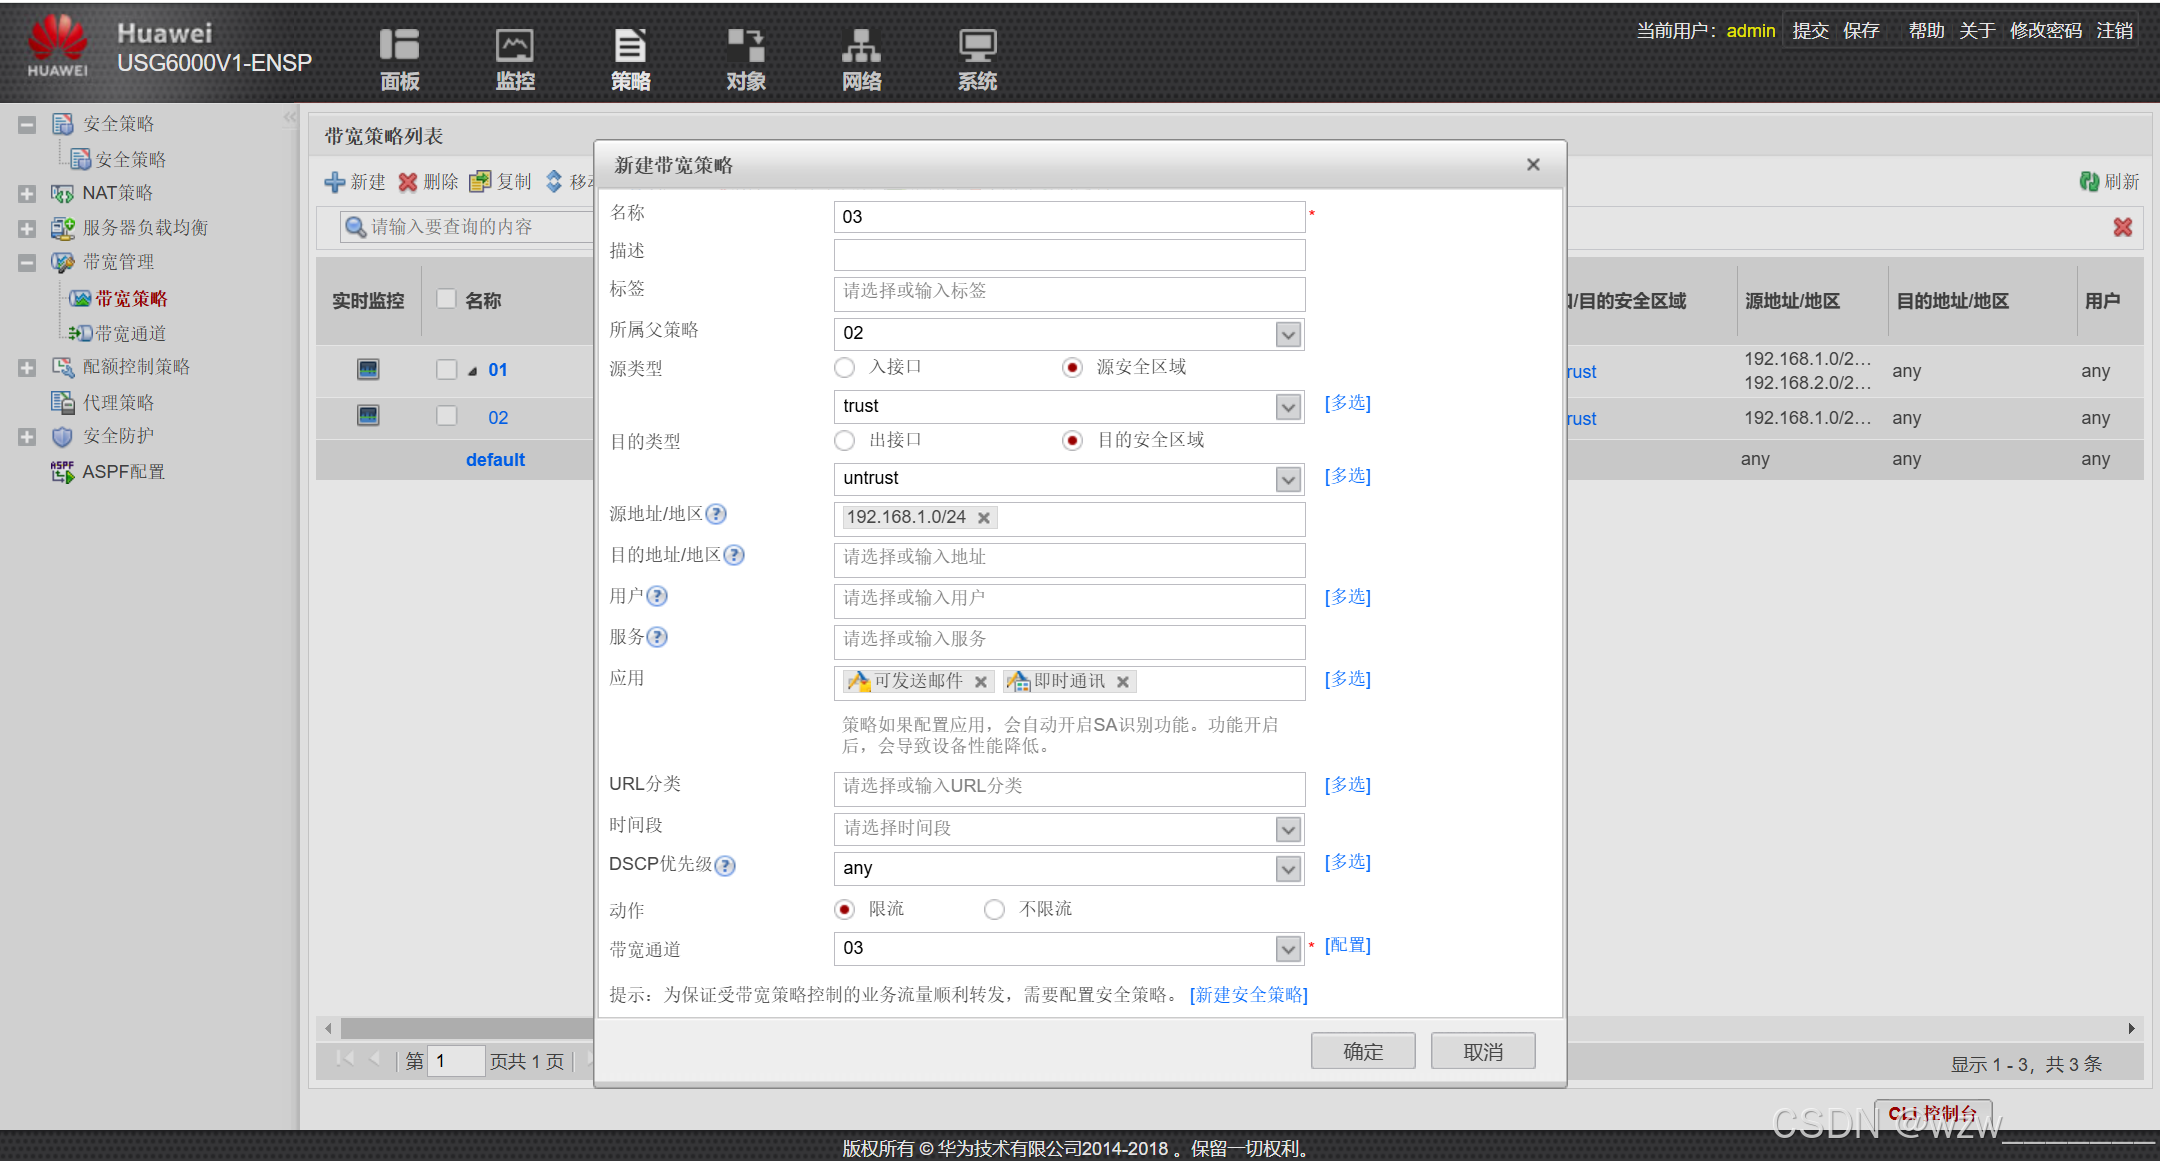Select the 入接口 radio button
Viewport: 2160px width, 1161px height.
point(845,368)
